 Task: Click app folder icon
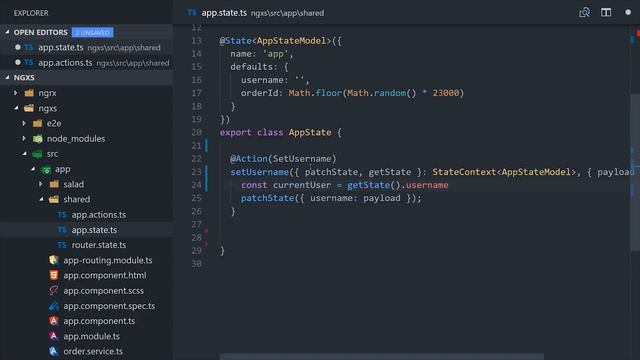point(46,169)
